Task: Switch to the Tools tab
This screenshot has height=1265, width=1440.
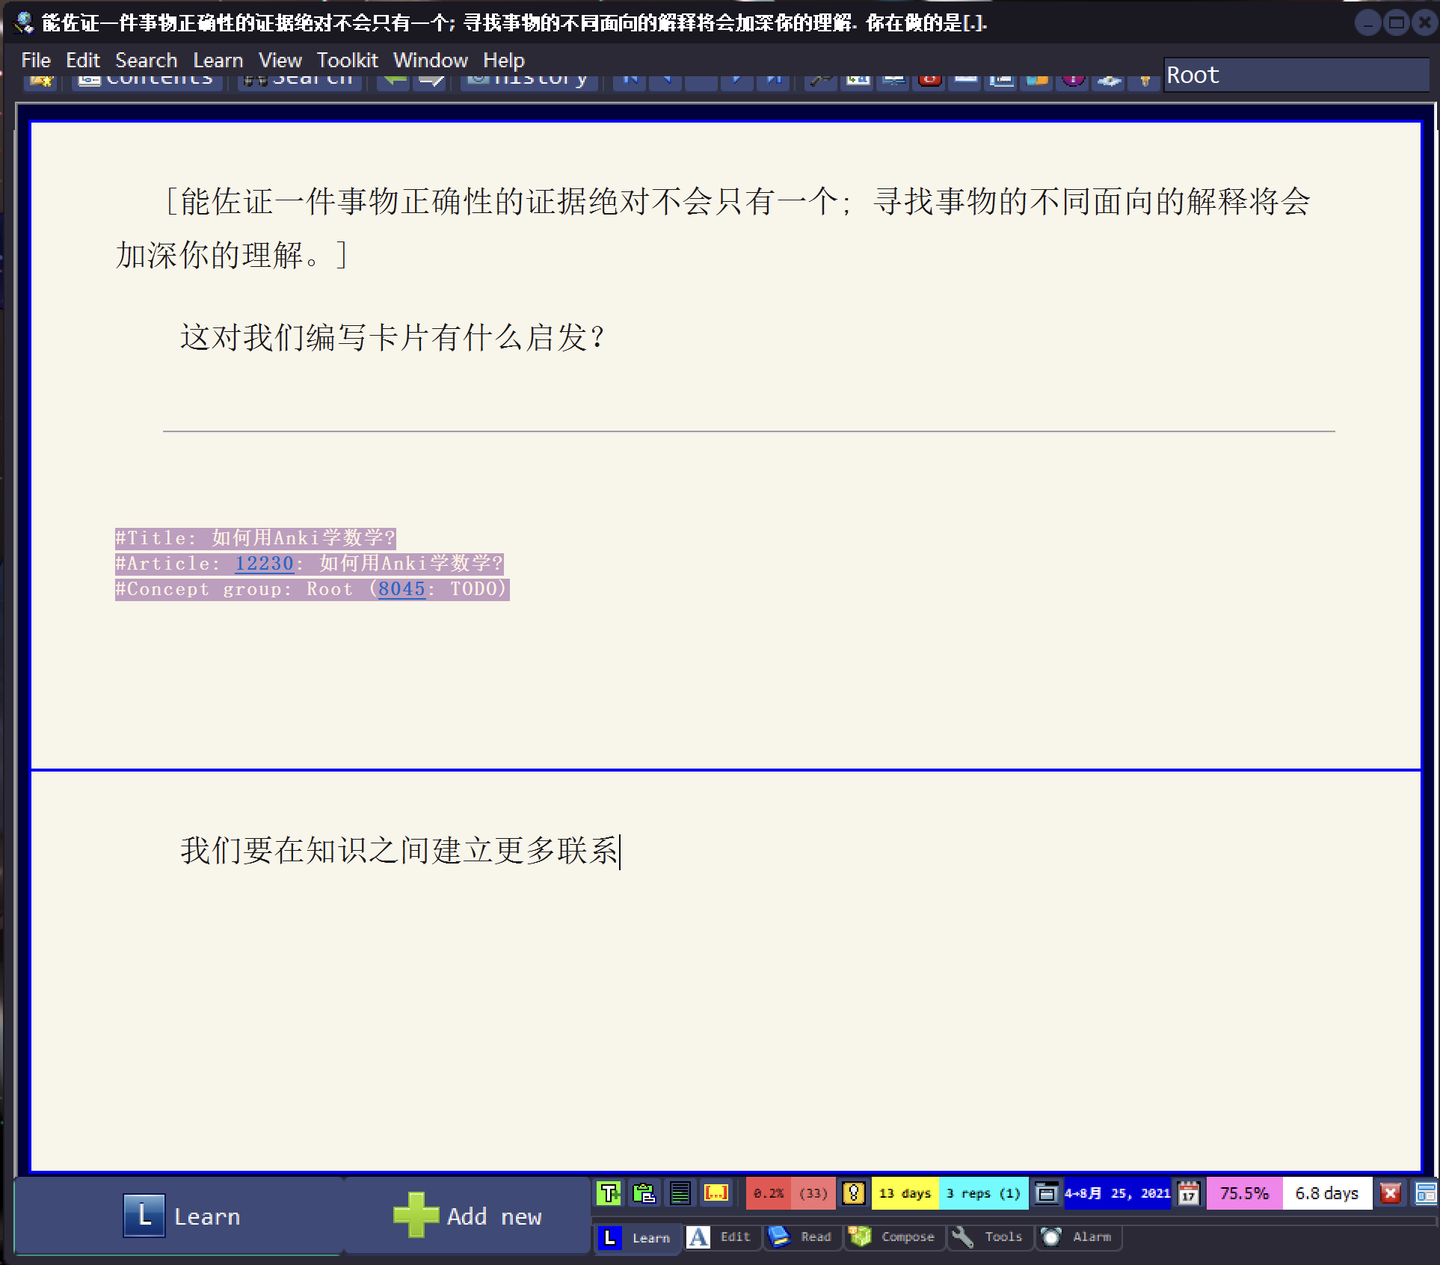Action: coord(989,1237)
